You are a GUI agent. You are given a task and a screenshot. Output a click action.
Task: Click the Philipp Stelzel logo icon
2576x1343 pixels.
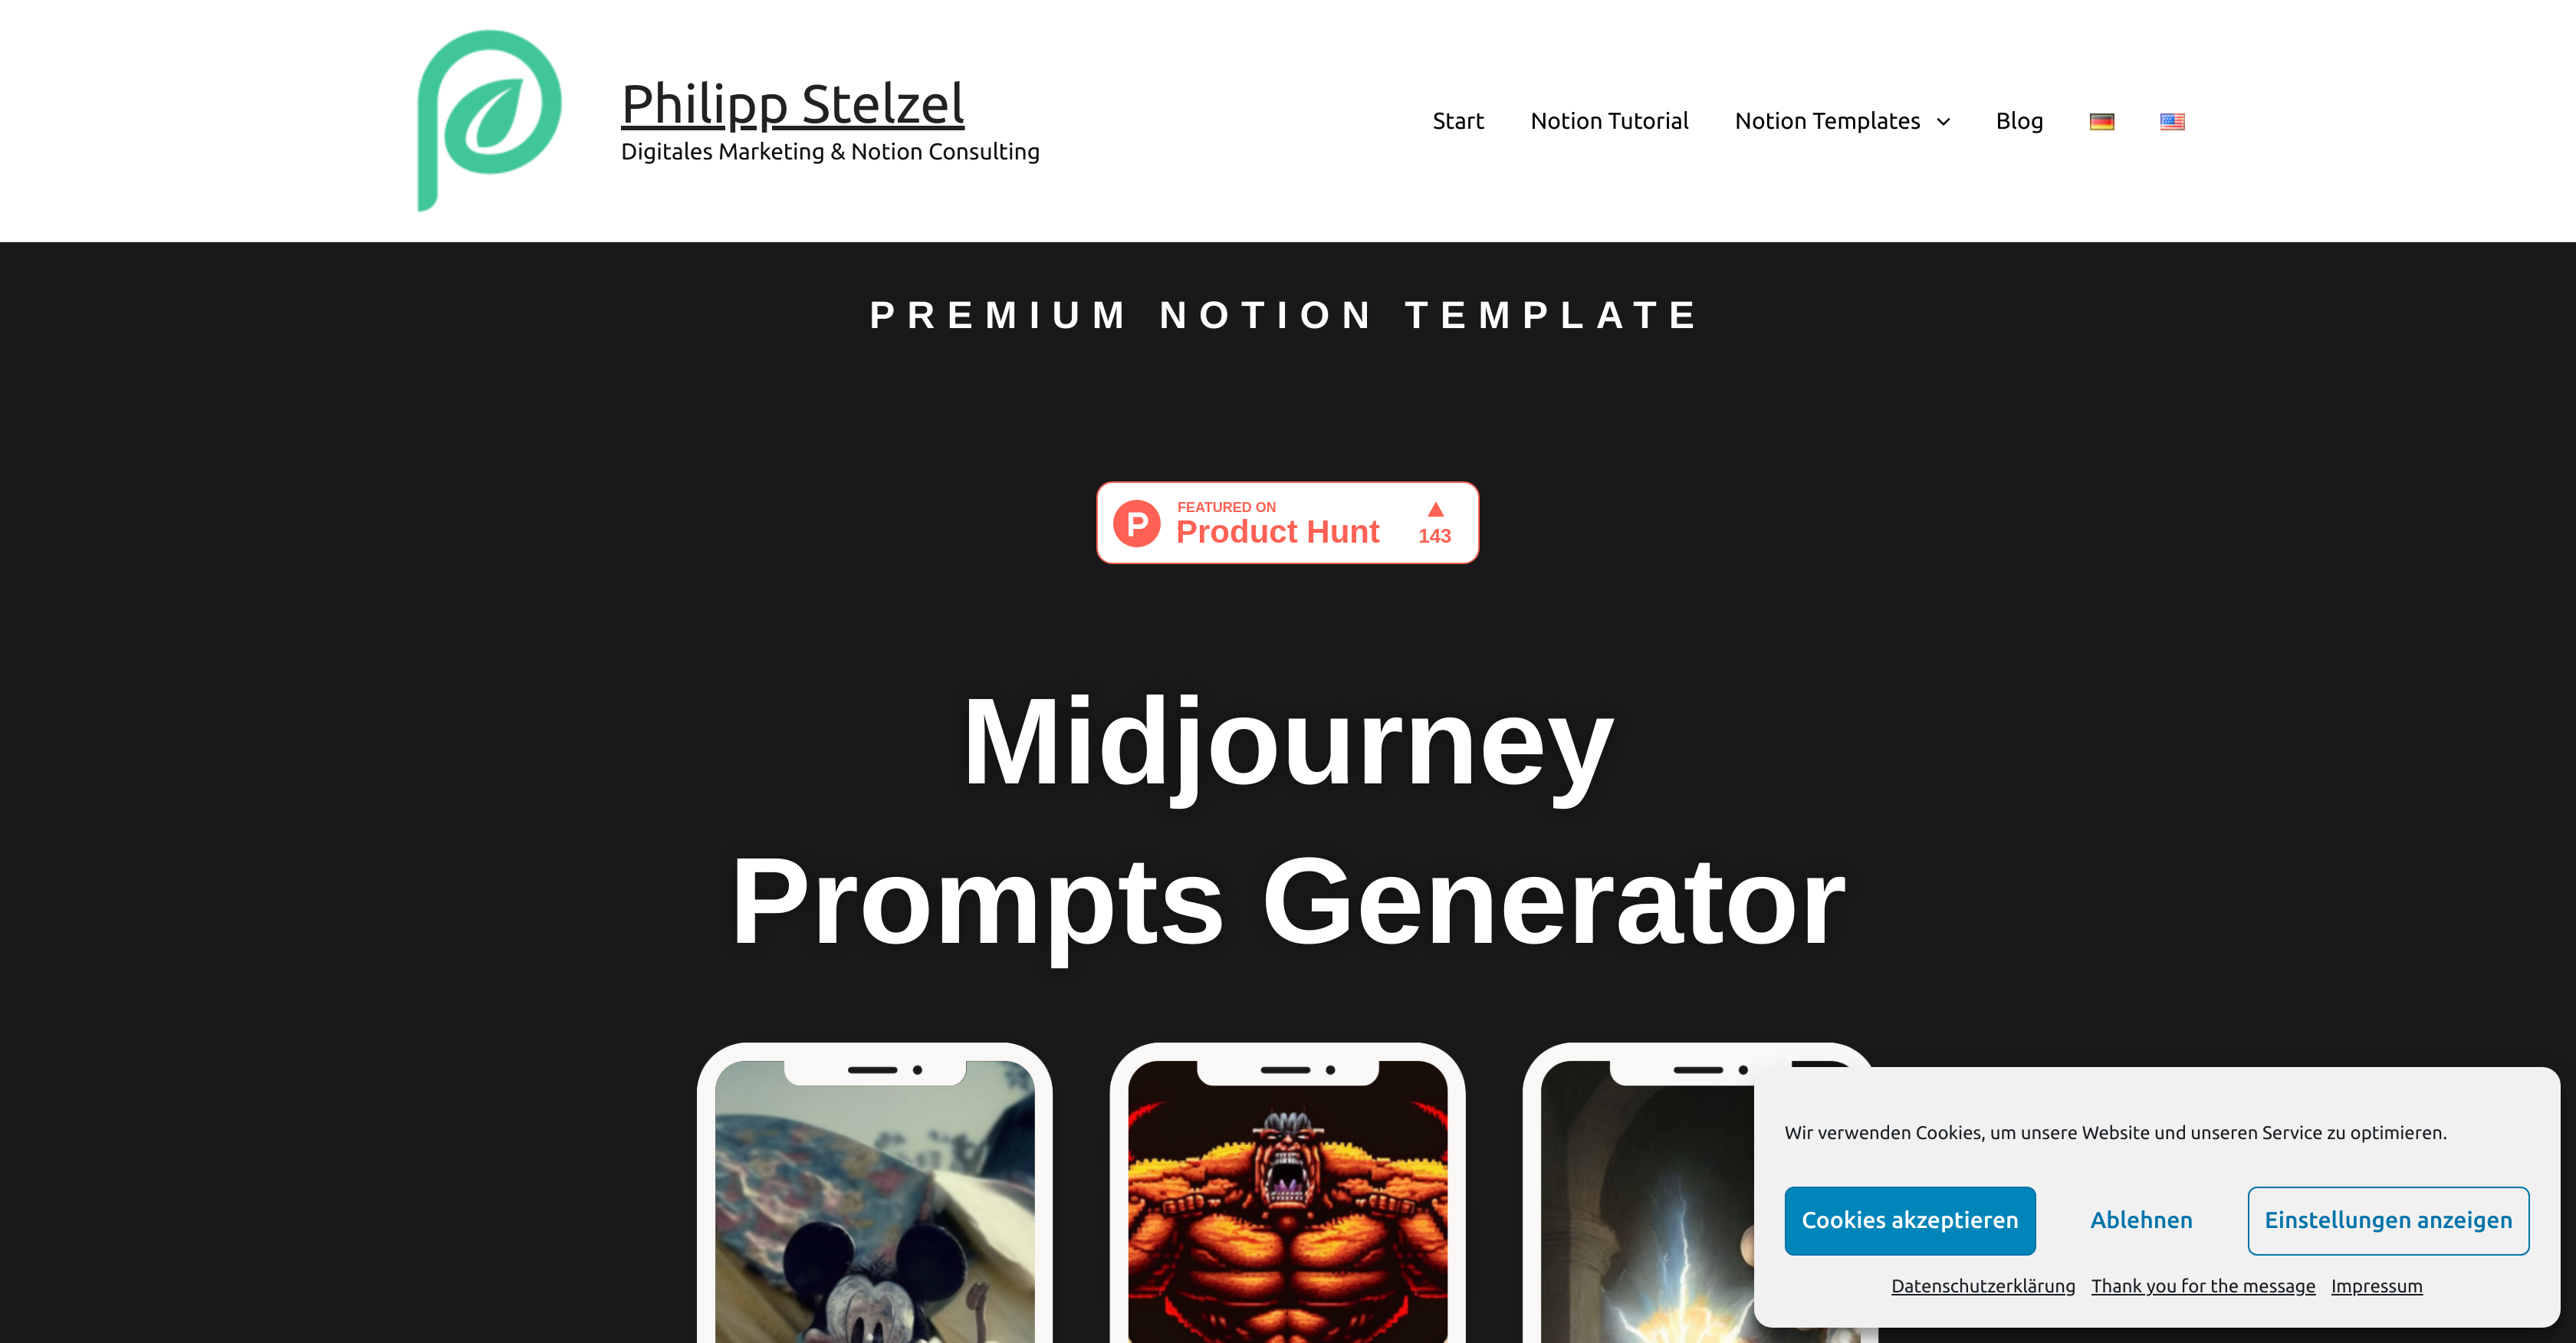click(485, 121)
